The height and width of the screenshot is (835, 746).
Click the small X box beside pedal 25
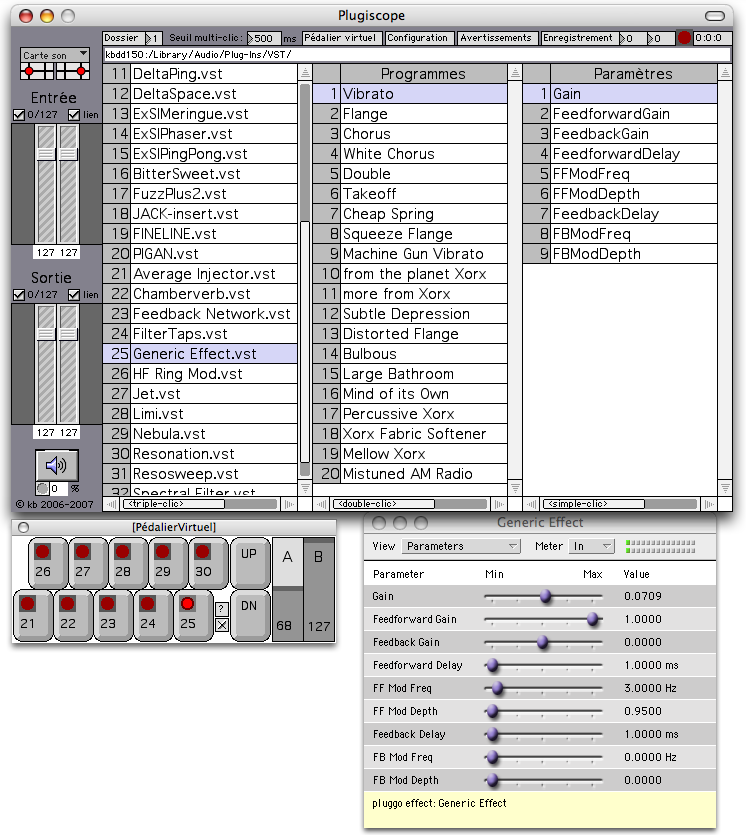click(222, 625)
